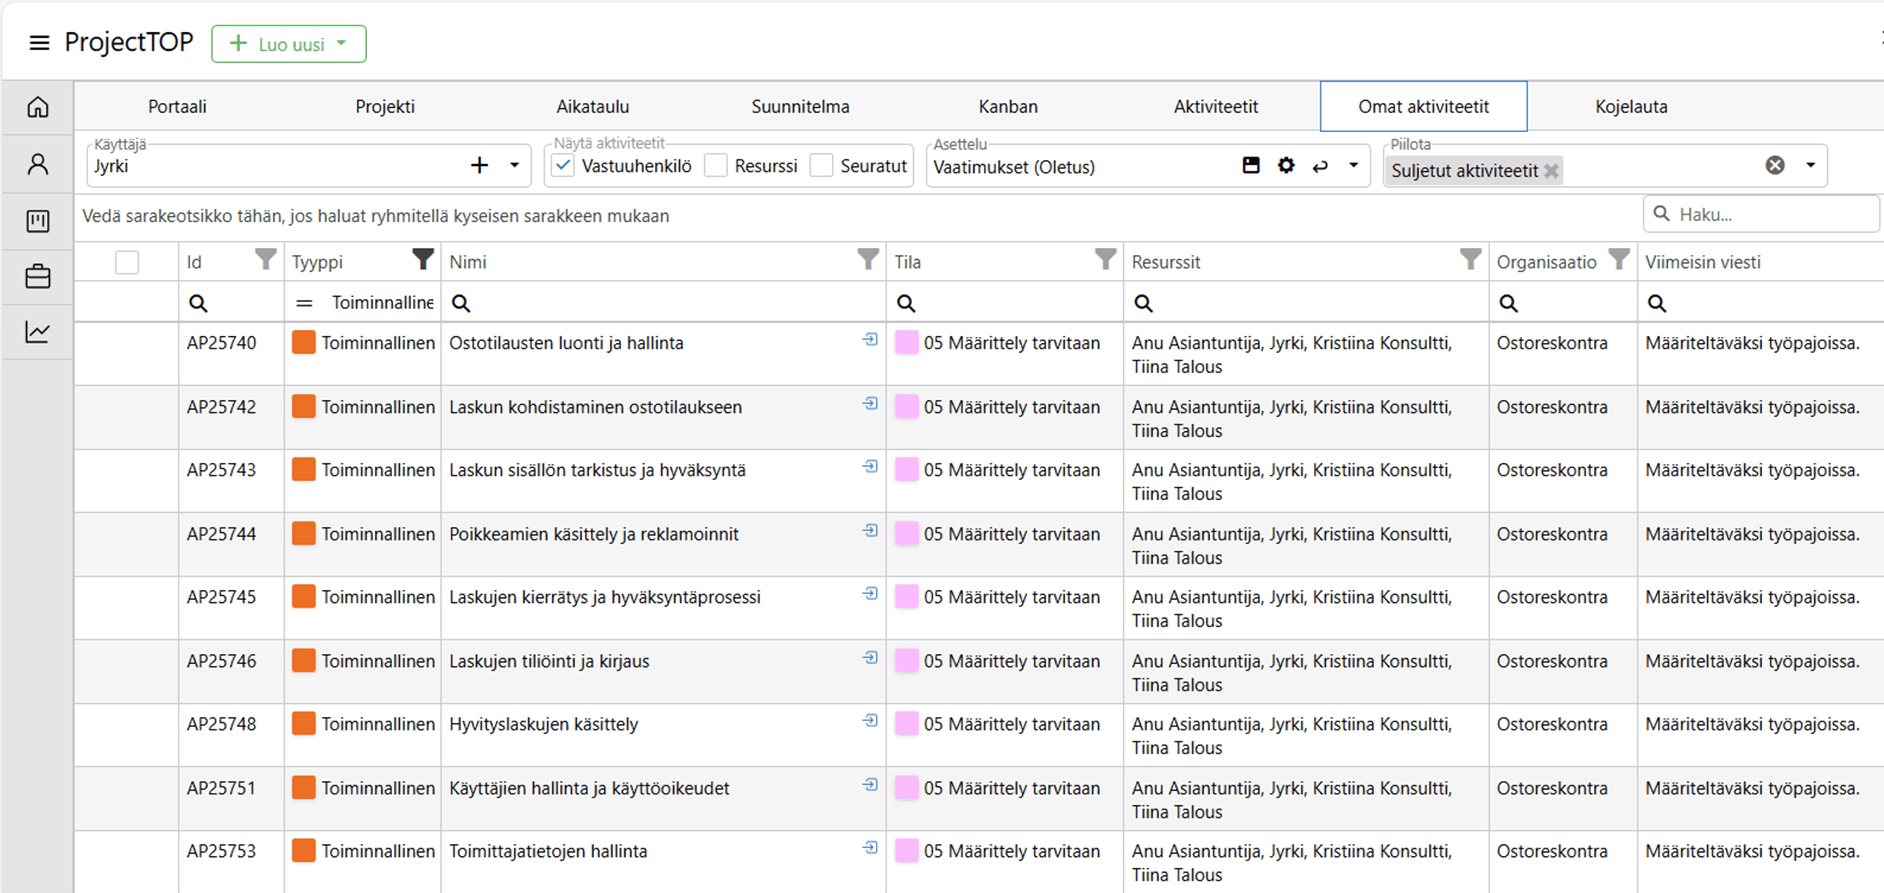Expand the Käyttäjä dropdown arrow
This screenshot has height=893, width=1884.
click(515, 166)
